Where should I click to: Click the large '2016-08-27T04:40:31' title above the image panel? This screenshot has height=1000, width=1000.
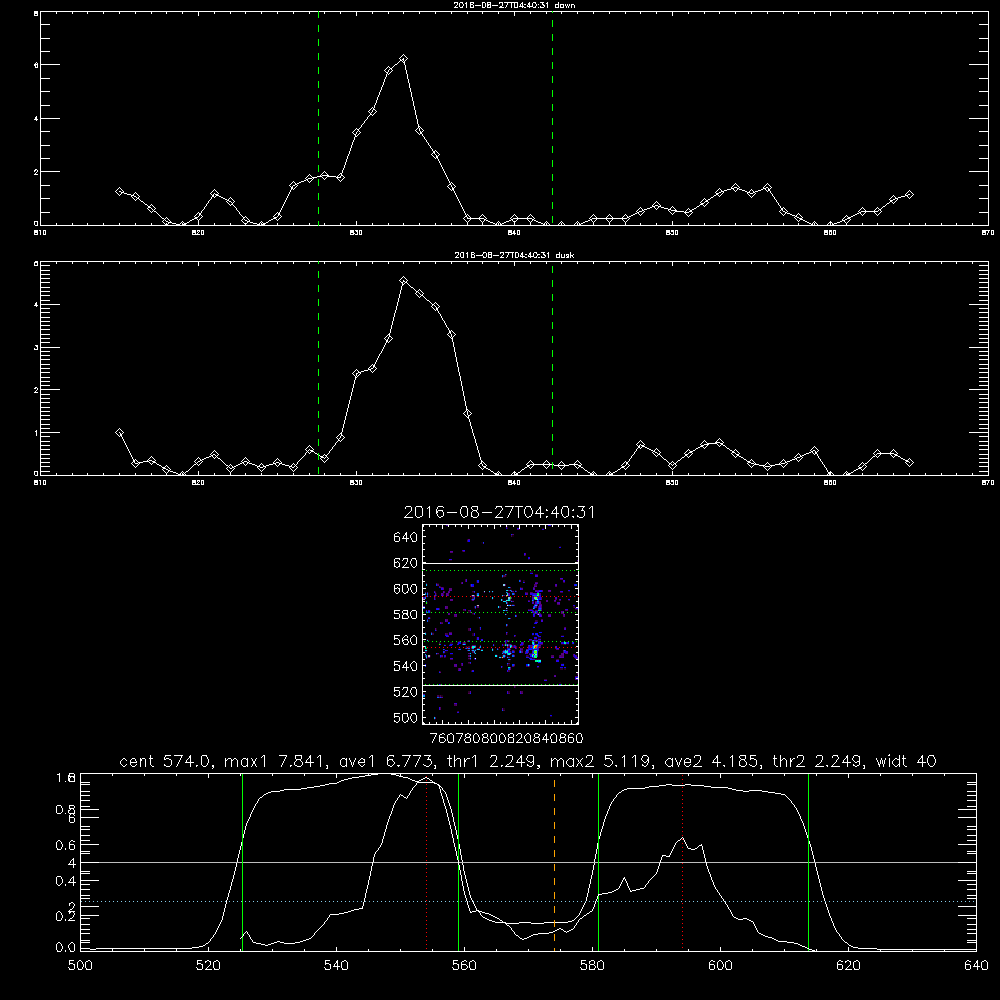[499, 512]
